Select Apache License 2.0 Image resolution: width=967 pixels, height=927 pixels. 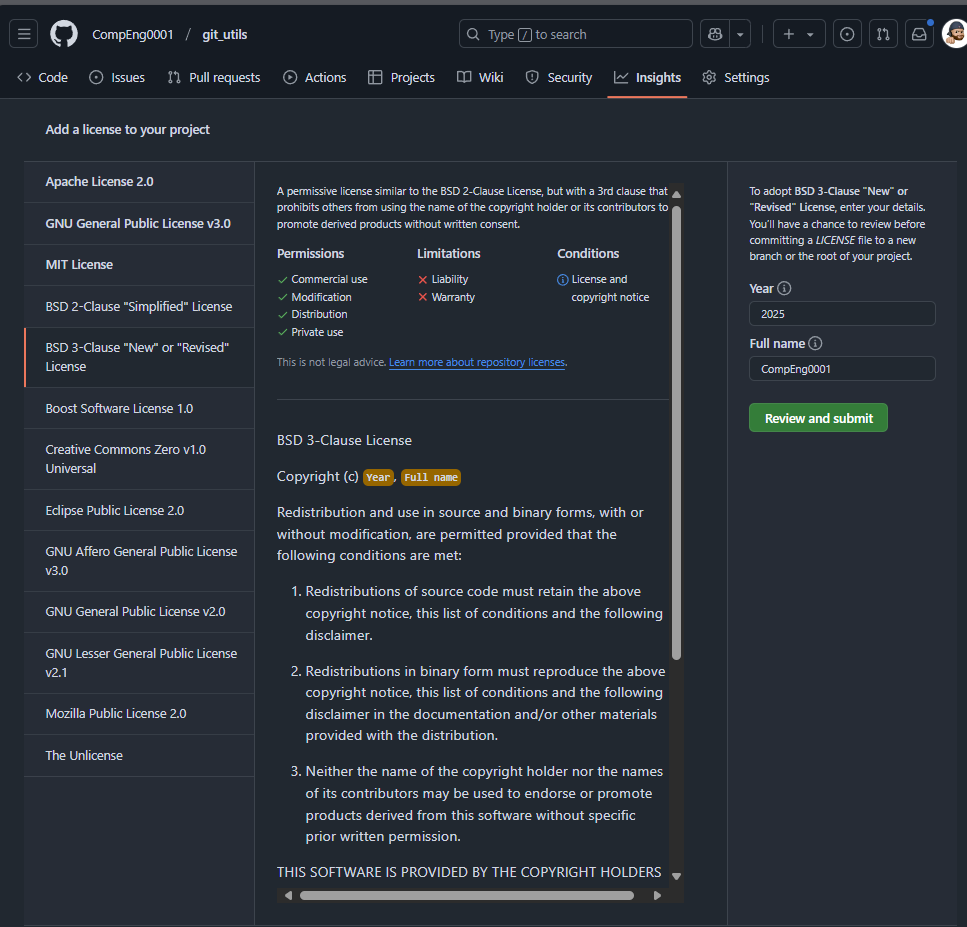139,182
